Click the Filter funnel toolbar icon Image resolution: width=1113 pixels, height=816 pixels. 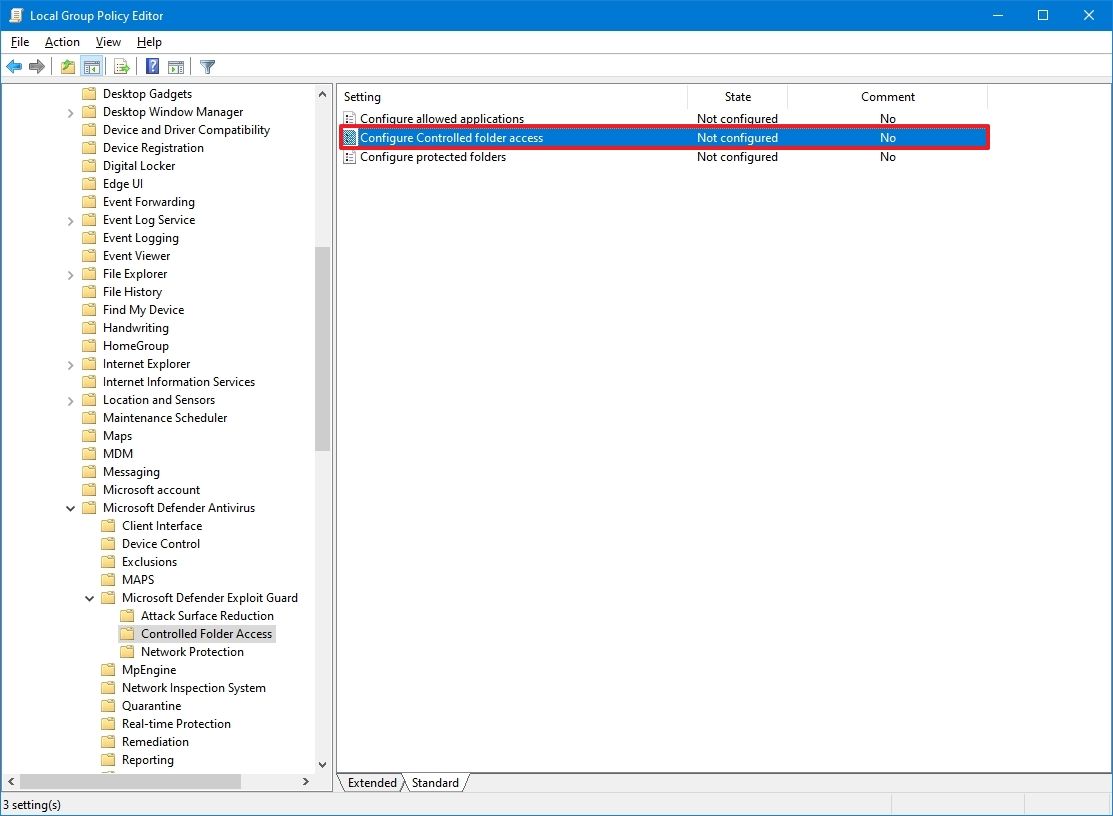(x=207, y=66)
